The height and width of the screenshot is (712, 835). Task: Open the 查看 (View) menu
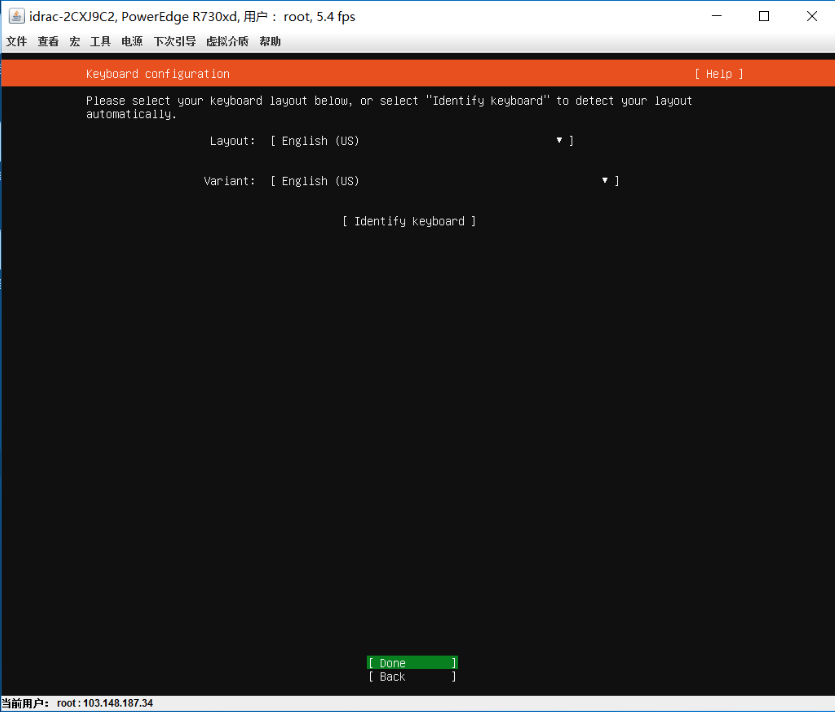[x=48, y=42]
